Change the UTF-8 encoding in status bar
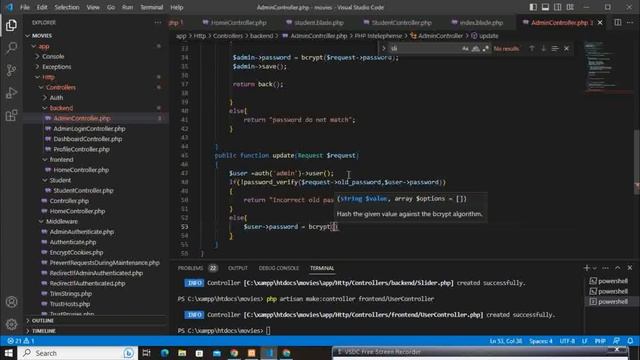Screen dimensions: 640x360 click(x=567, y=341)
